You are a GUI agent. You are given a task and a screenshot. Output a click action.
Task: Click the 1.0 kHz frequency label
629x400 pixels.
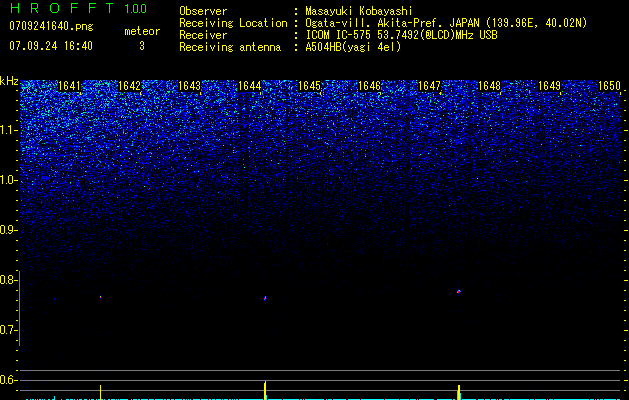point(8,180)
